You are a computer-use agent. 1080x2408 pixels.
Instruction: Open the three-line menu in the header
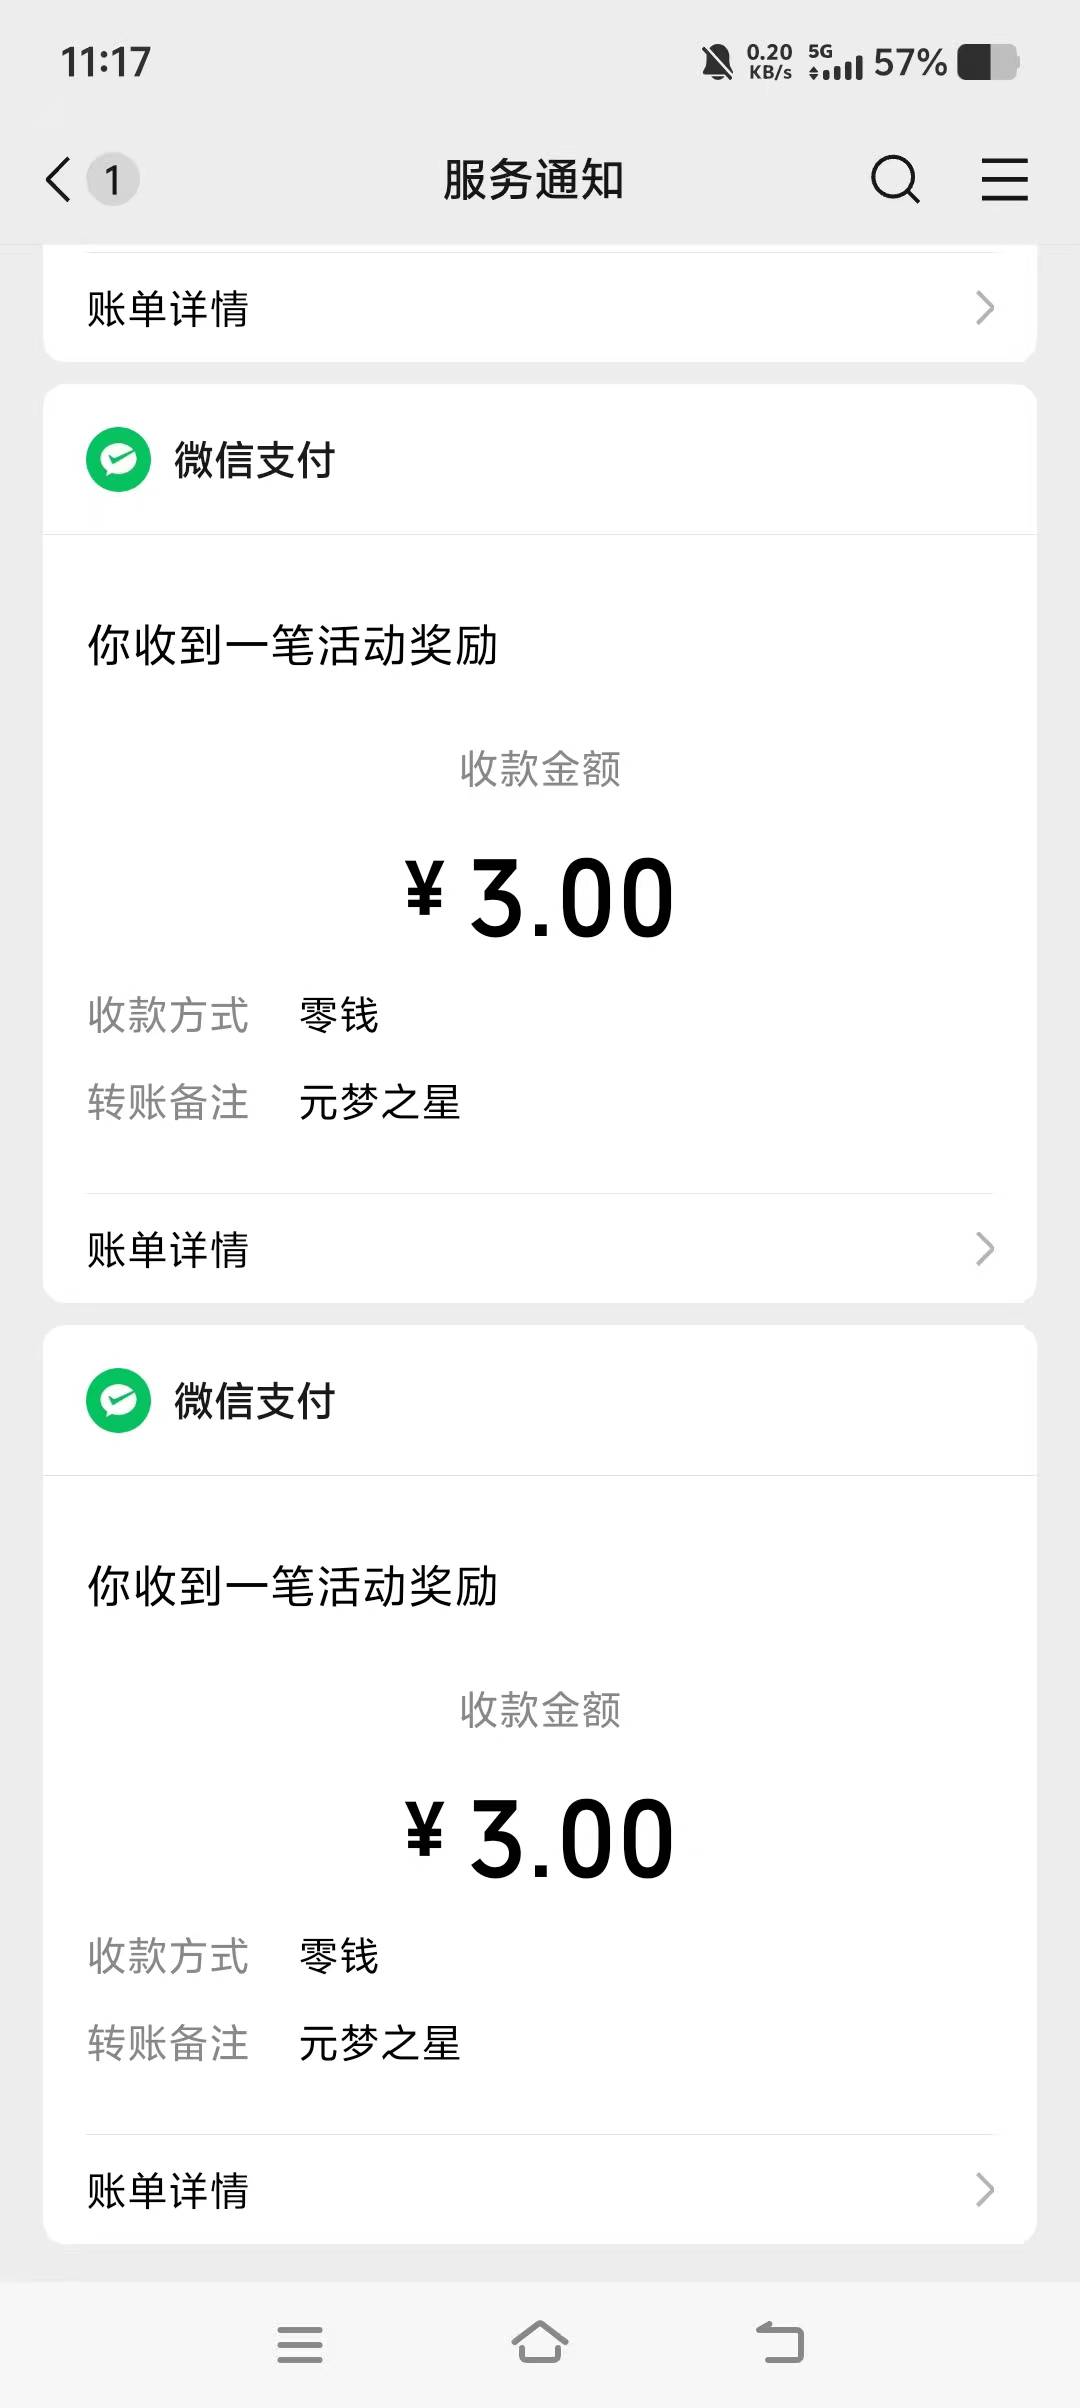click(x=1004, y=180)
